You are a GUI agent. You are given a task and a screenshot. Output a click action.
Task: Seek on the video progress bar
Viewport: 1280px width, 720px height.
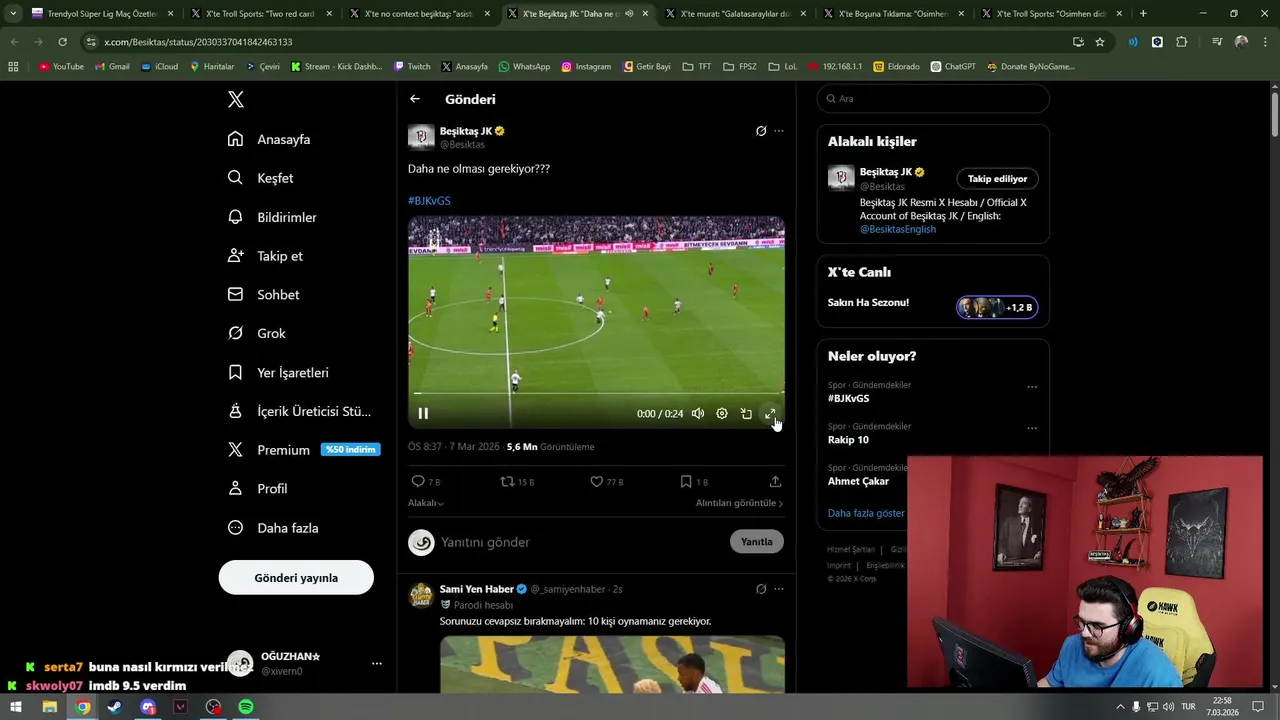(x=596, y=393)
